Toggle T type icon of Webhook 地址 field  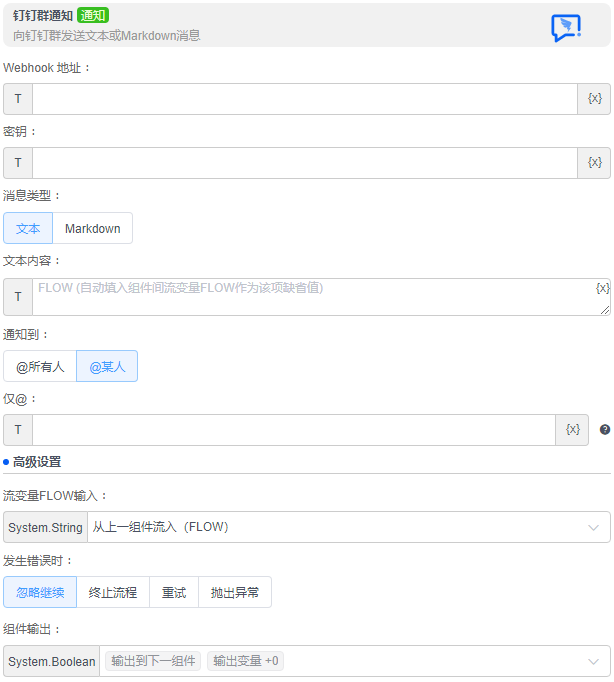click(18, 99)
